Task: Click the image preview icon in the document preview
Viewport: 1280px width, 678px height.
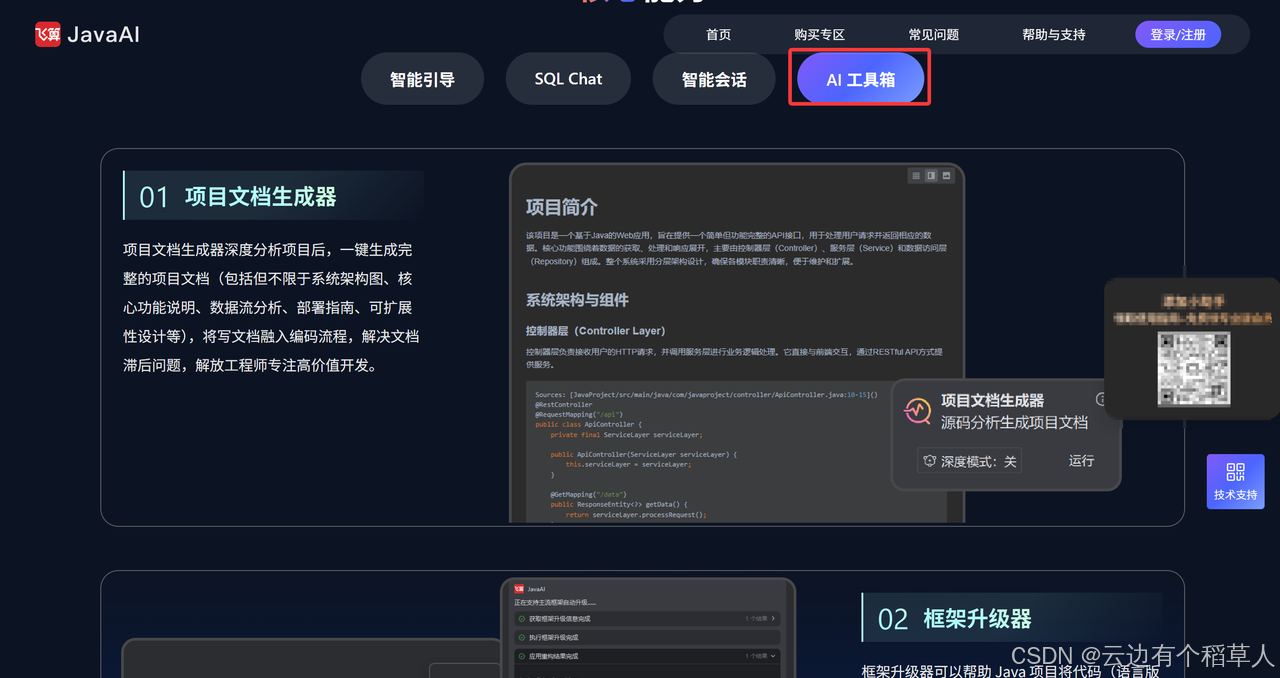Action: [947, 176]
